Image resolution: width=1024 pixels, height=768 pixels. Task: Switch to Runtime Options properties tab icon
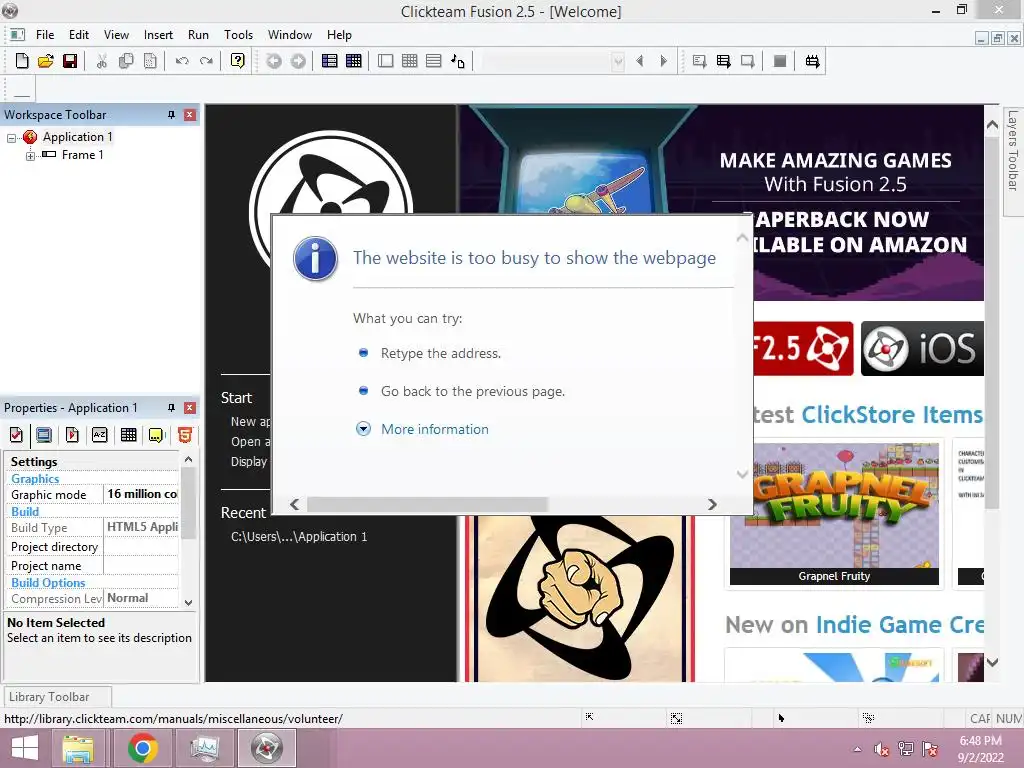click(72, 435)
